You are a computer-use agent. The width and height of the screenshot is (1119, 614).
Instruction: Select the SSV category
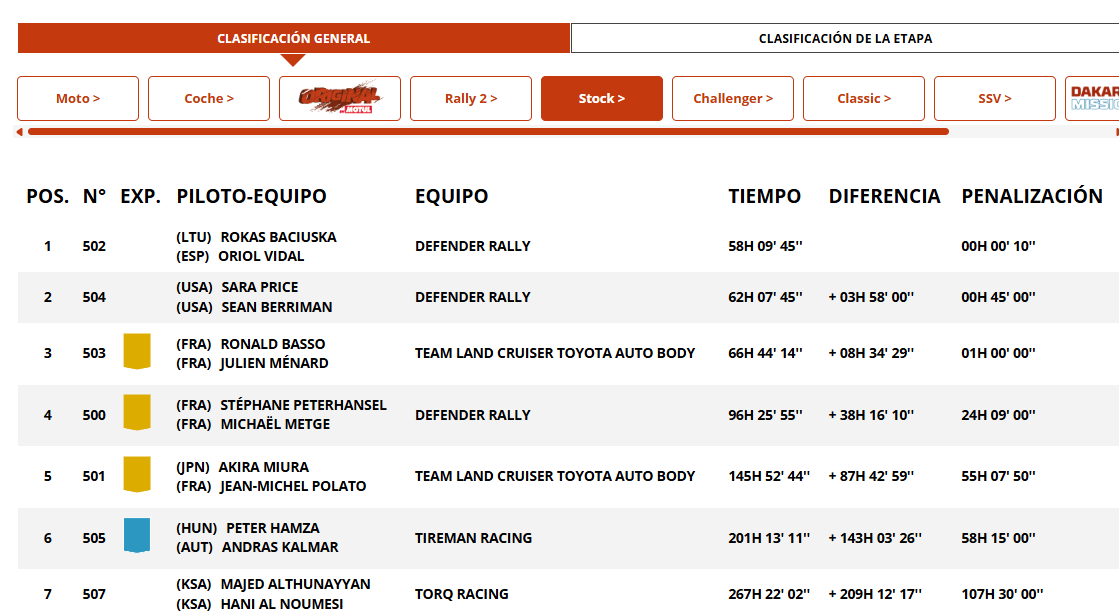(x=995, y=99)
